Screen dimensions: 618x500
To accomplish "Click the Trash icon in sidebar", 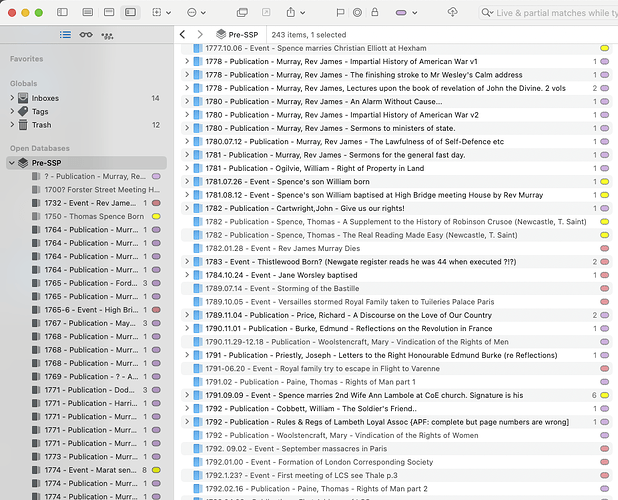I will [x=23, y=125].
